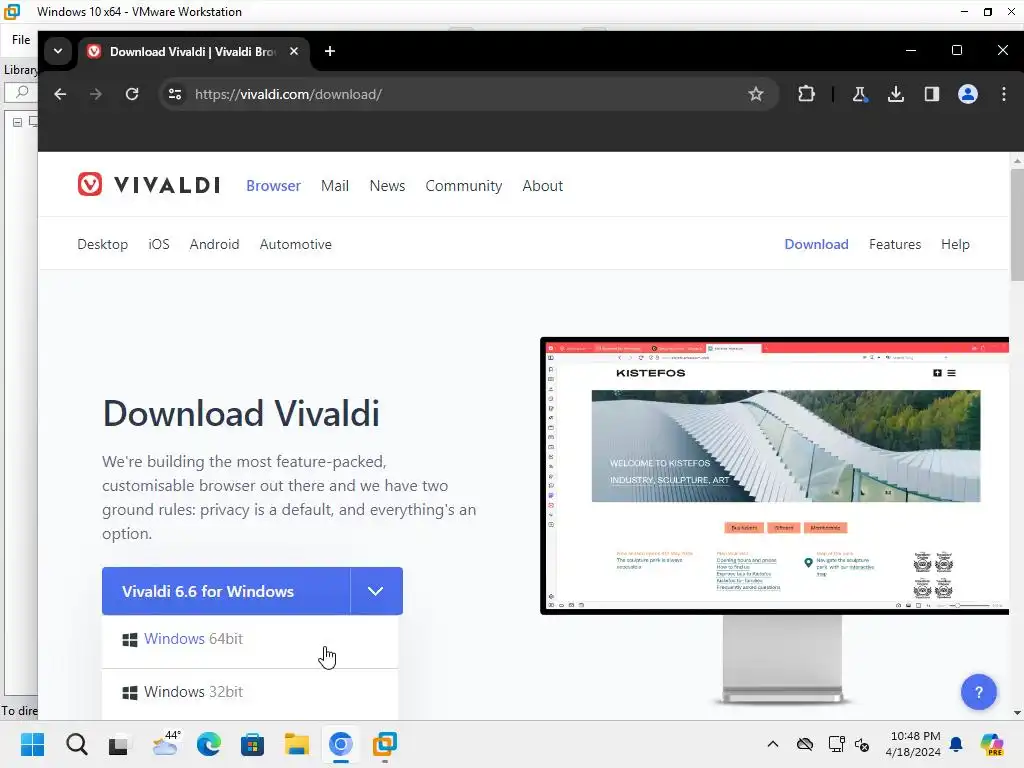Choose the Windows 64bit download

[x=249, y=639]
